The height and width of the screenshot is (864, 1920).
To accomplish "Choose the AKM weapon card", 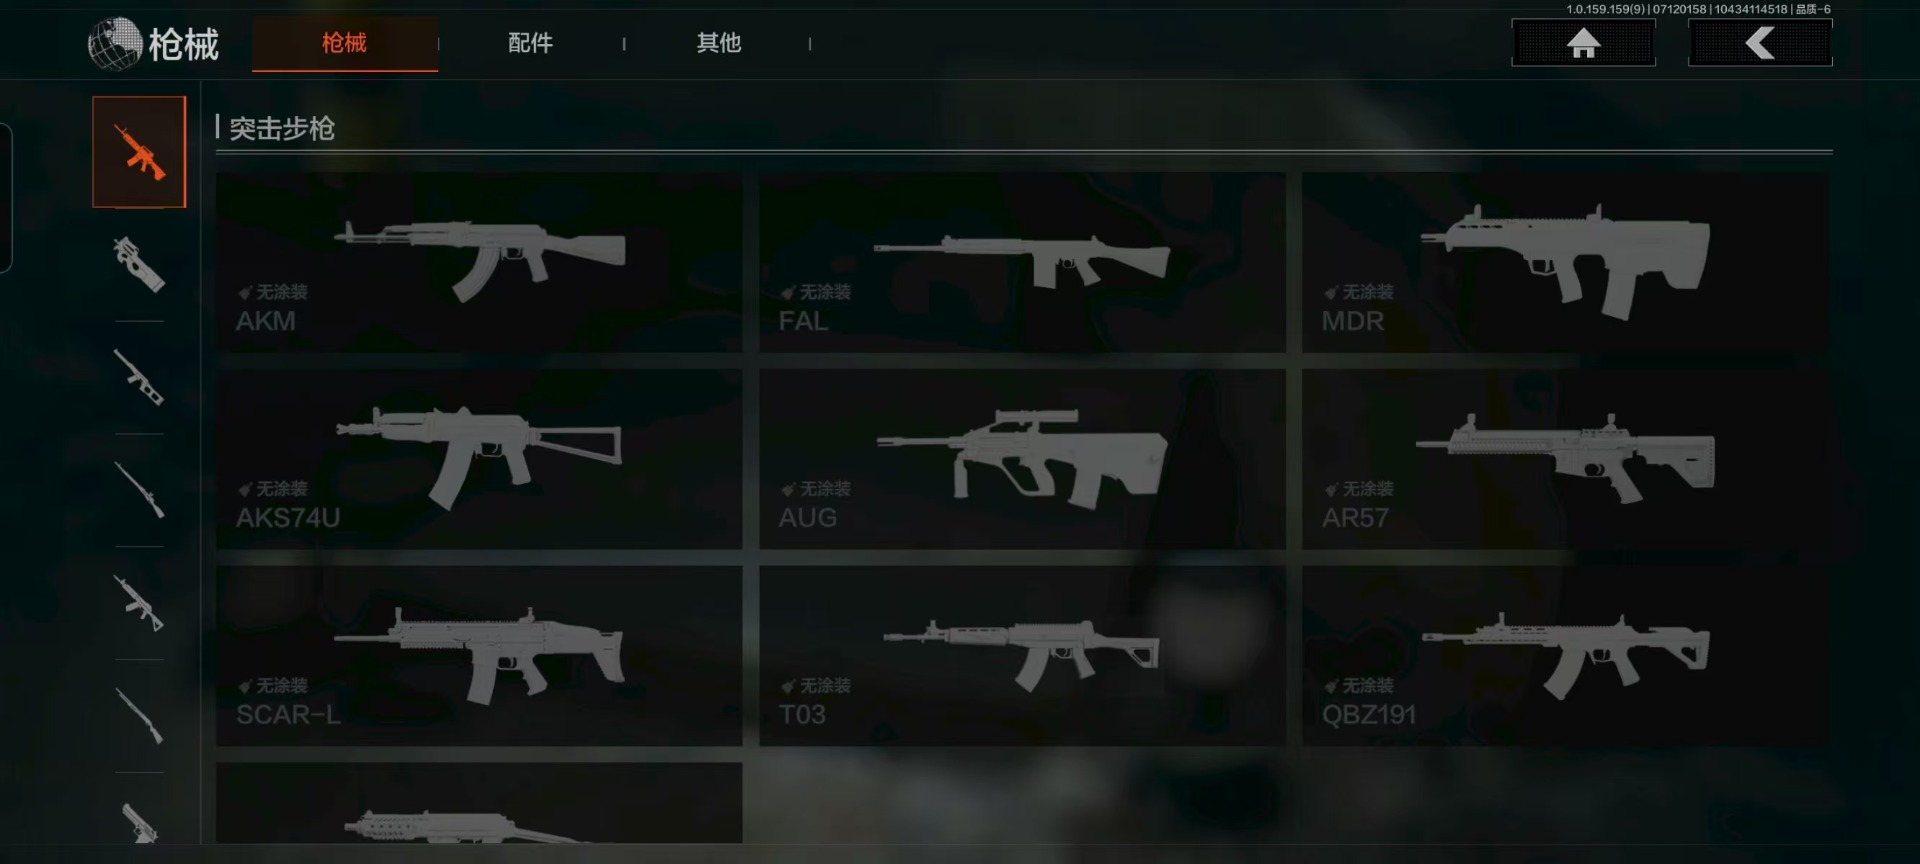I will point(479,262).
